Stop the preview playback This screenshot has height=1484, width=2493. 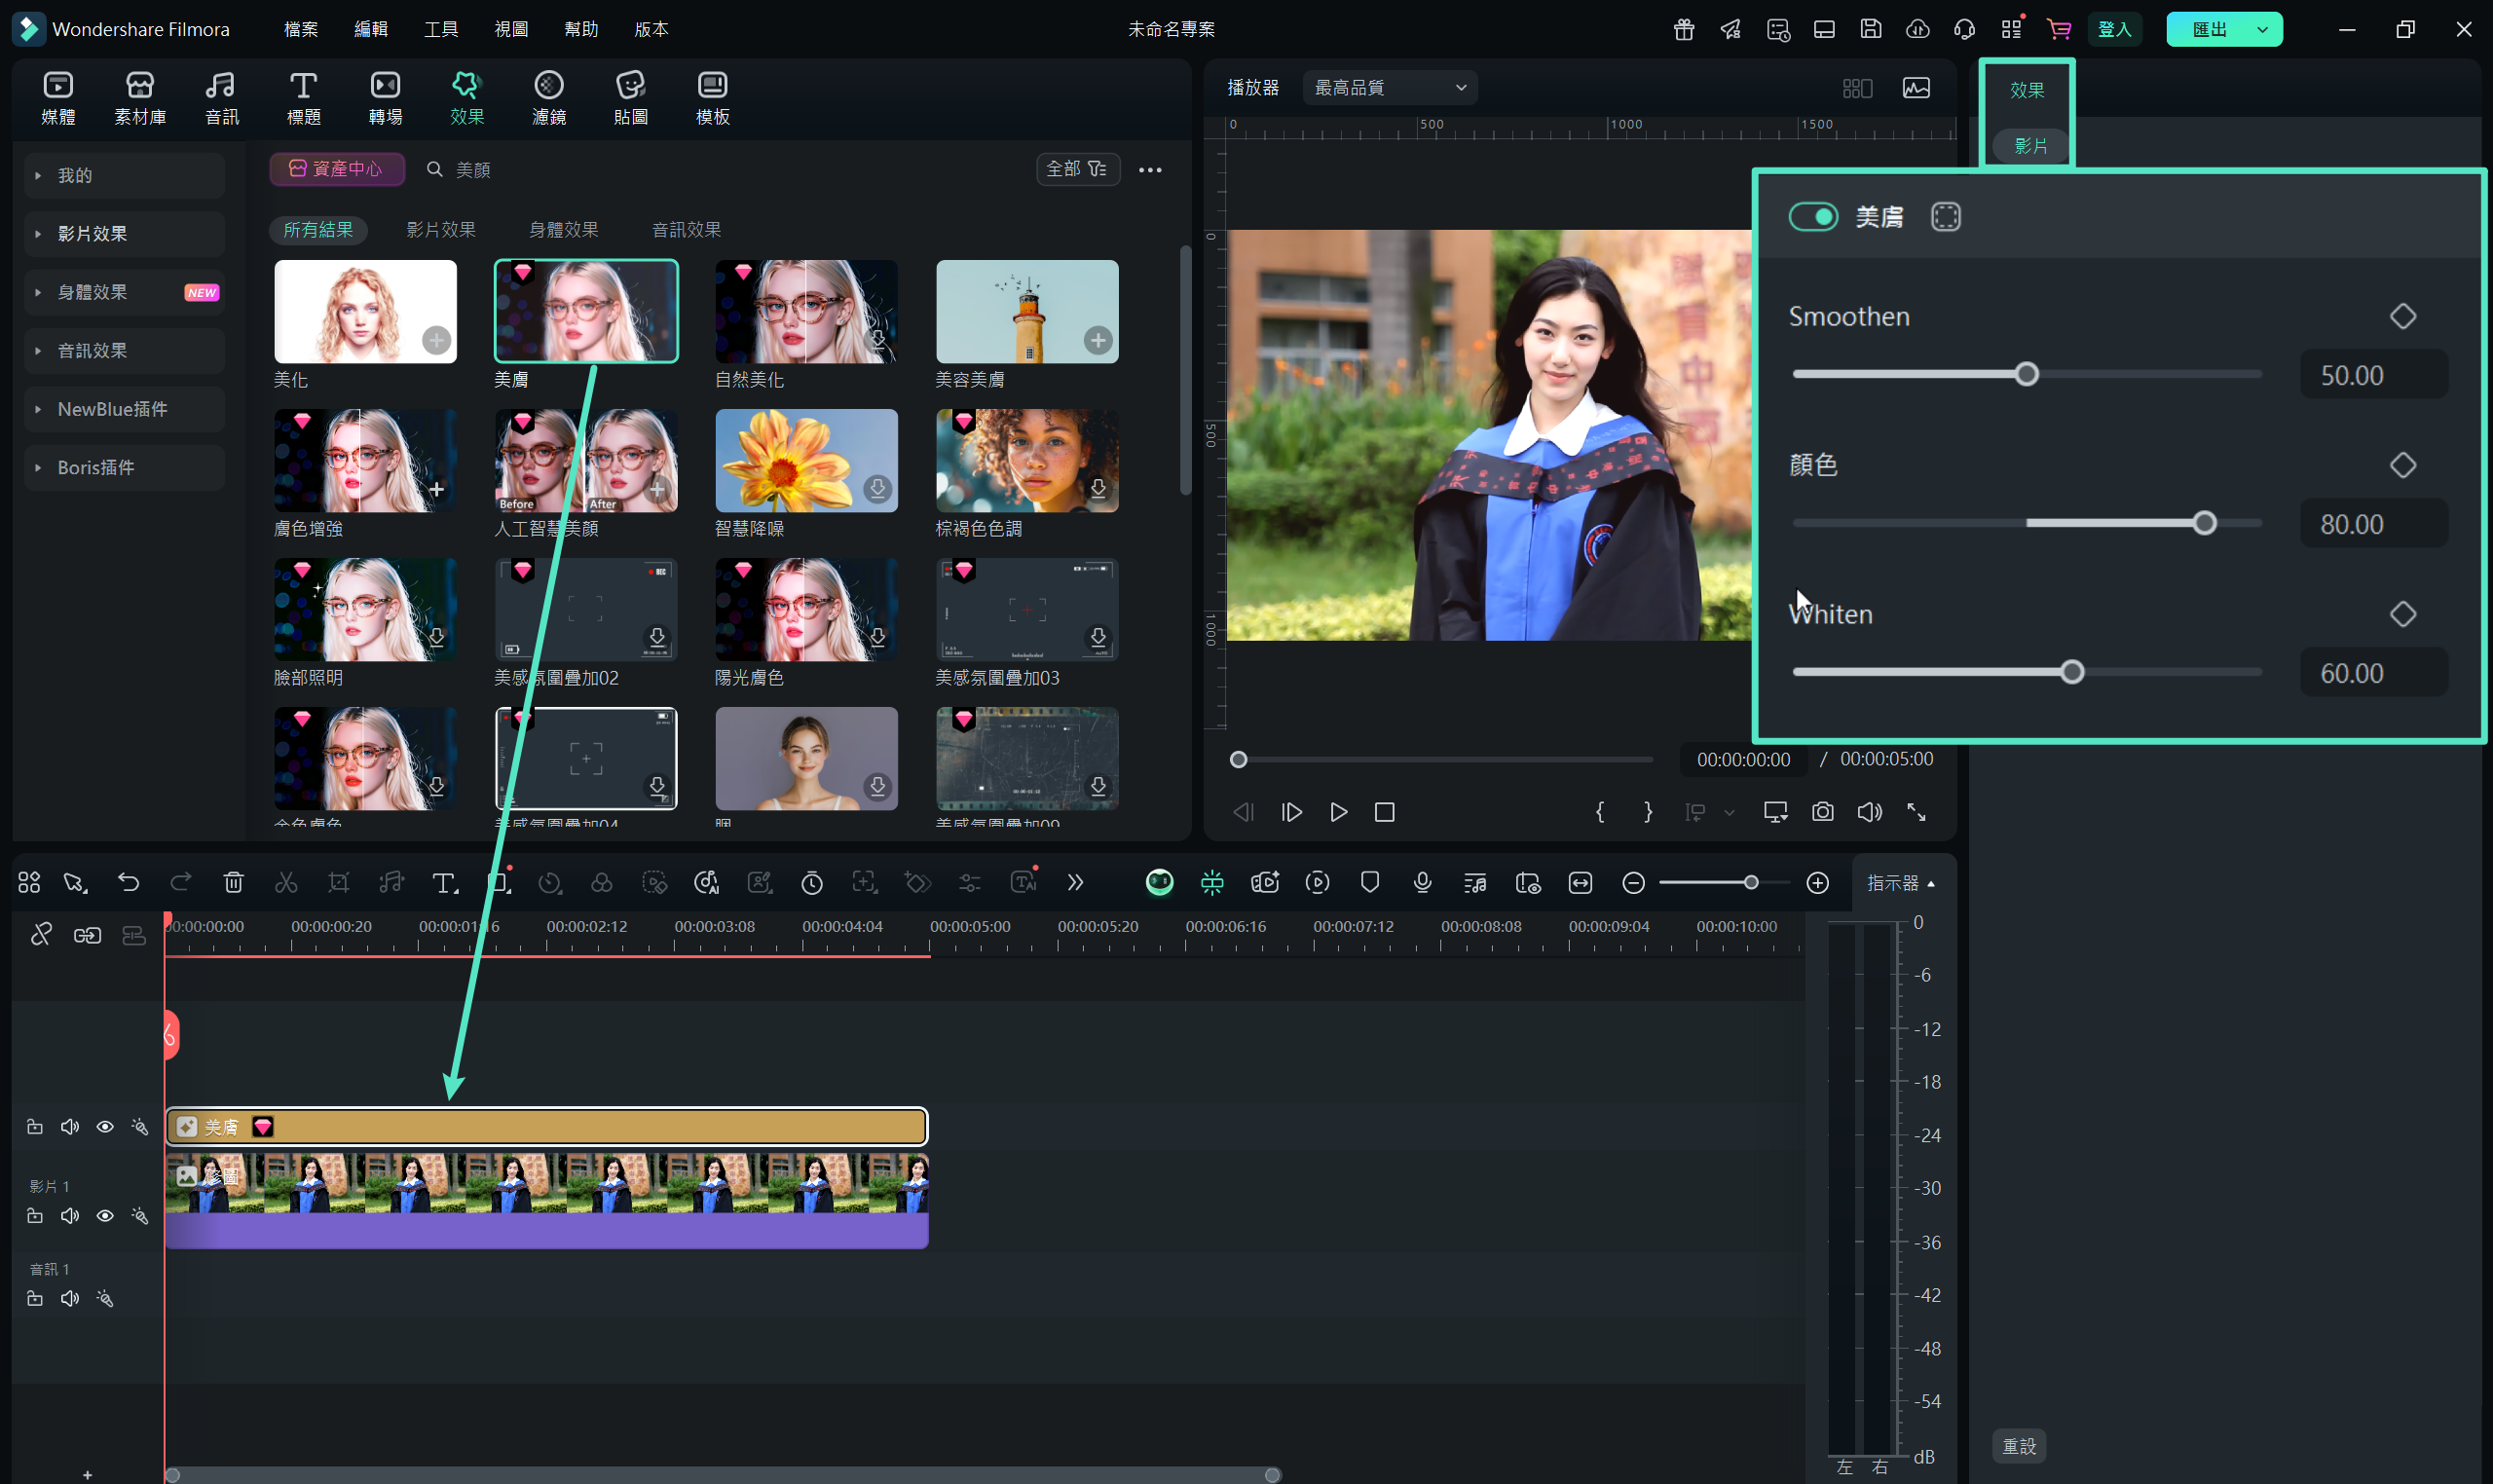pos(1384,812)
